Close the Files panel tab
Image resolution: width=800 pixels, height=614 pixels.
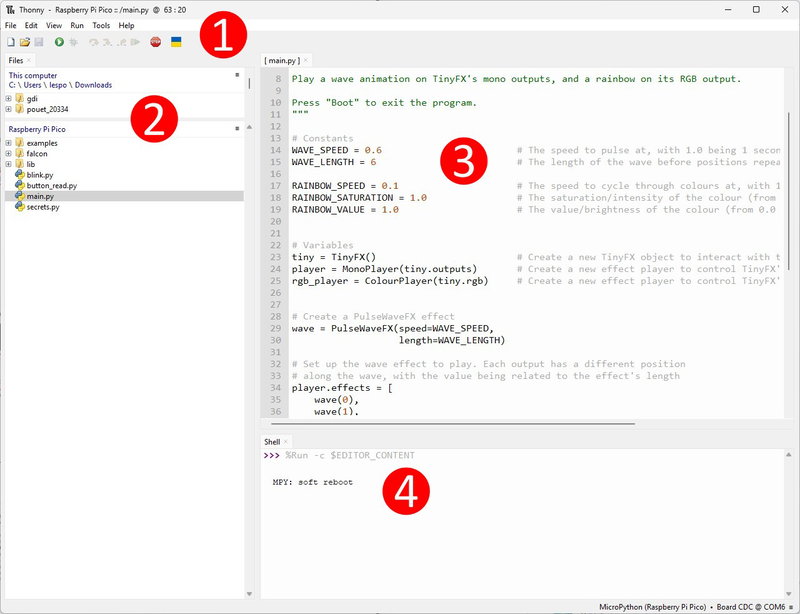[29, 60]
